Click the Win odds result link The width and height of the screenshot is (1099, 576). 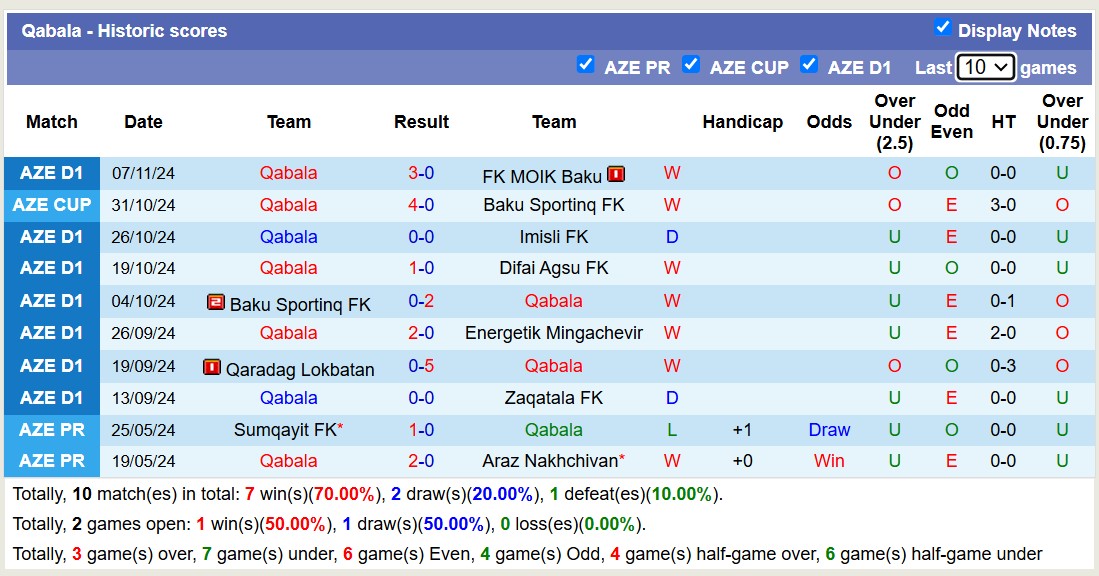point(829,461)
